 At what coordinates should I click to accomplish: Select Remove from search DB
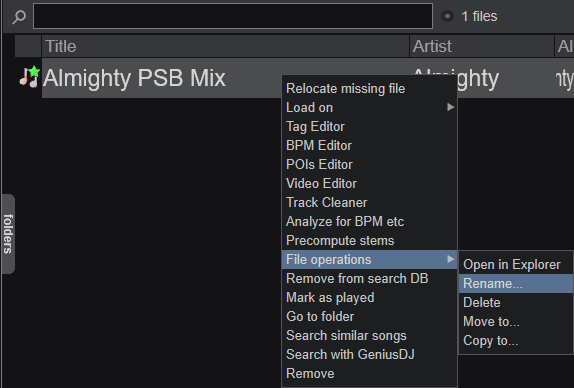pos(369,279)
